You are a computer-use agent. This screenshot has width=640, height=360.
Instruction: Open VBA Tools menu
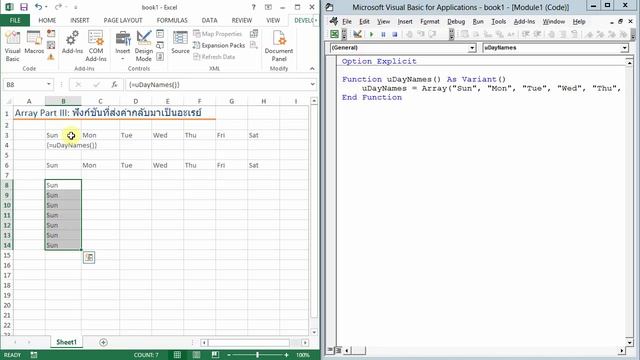498,22
